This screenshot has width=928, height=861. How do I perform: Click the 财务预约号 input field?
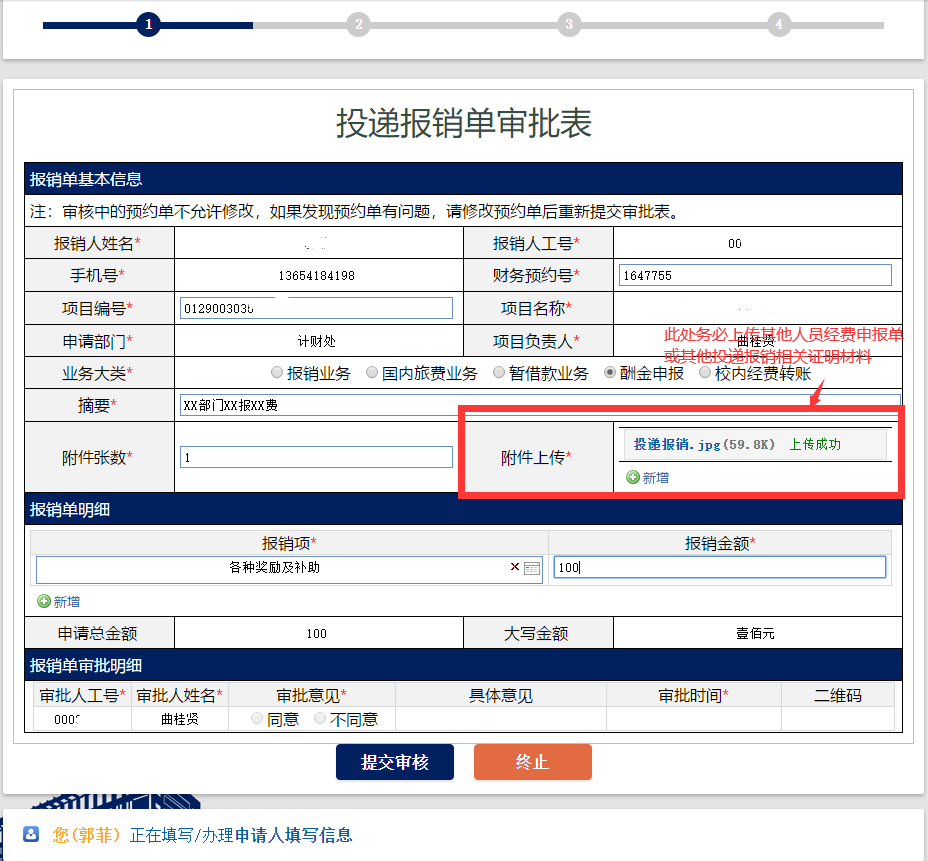(x=755, y=276)
